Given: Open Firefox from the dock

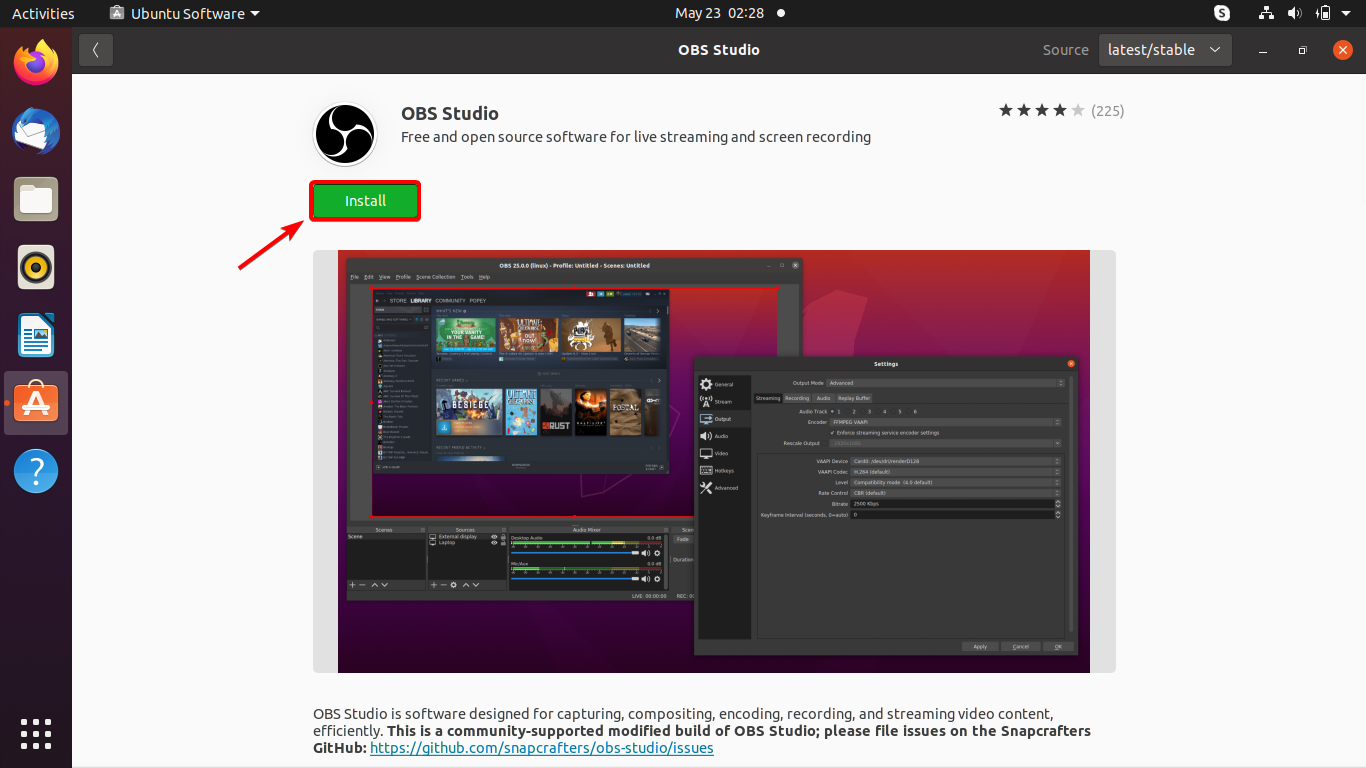Looking at the screenshot, I should coord(36,64).
